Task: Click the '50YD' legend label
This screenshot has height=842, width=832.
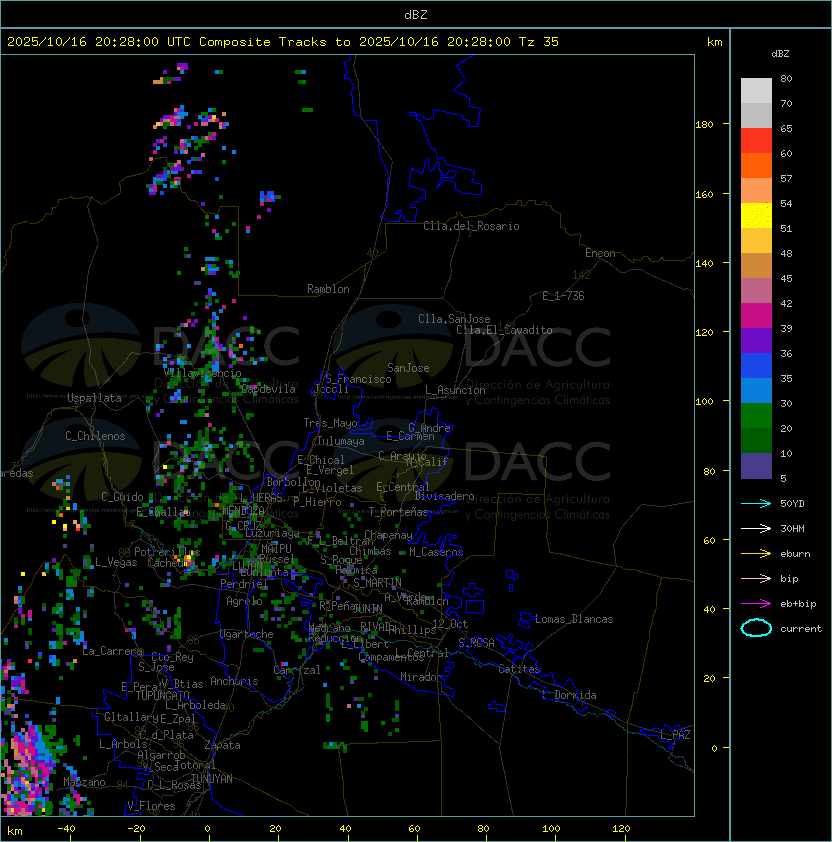Action: pyautogui.click(x=792, y=504)
